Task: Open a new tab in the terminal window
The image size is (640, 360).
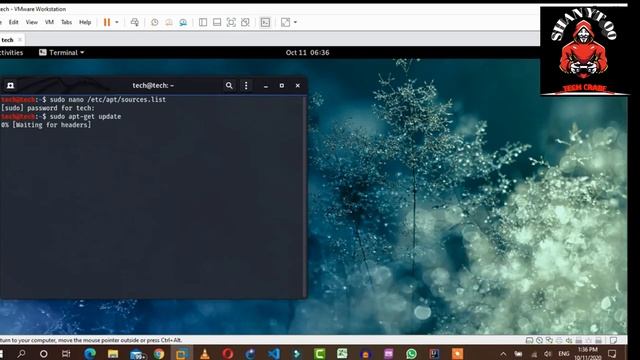Action: tap(11, 85)
